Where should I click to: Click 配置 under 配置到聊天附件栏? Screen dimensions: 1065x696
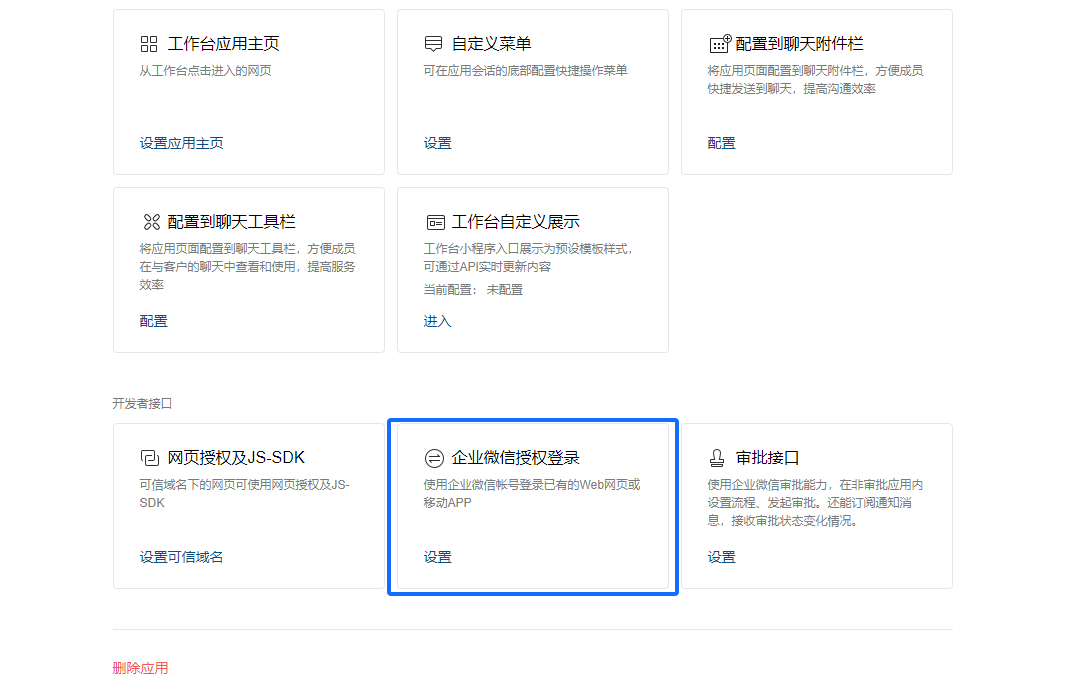tap(721, 143)
